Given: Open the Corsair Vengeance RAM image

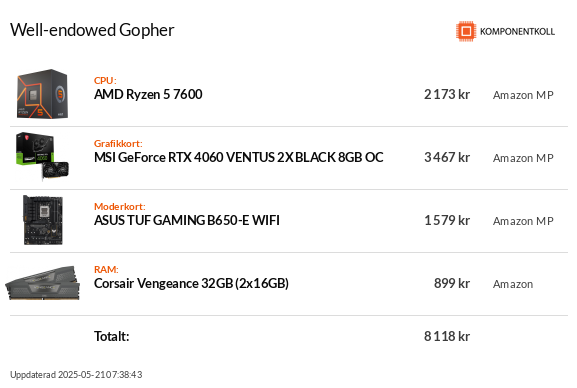Looking at the screenshot, I should click(42, 283).
